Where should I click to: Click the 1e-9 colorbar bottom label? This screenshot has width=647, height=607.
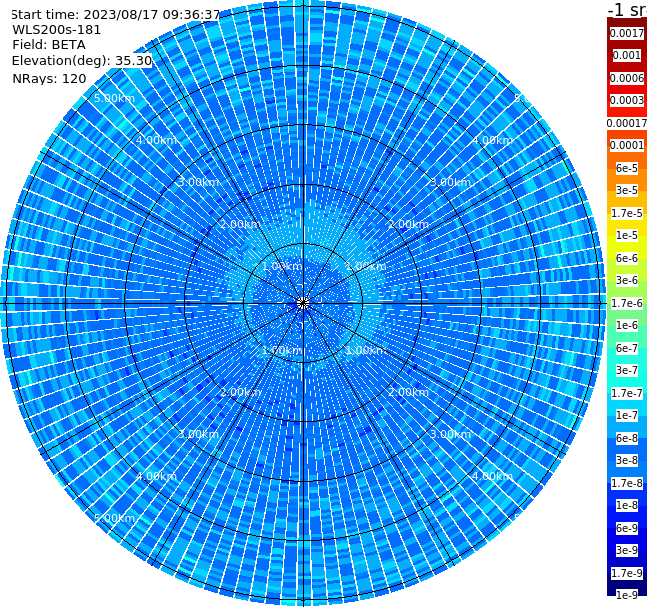(627, 595)
